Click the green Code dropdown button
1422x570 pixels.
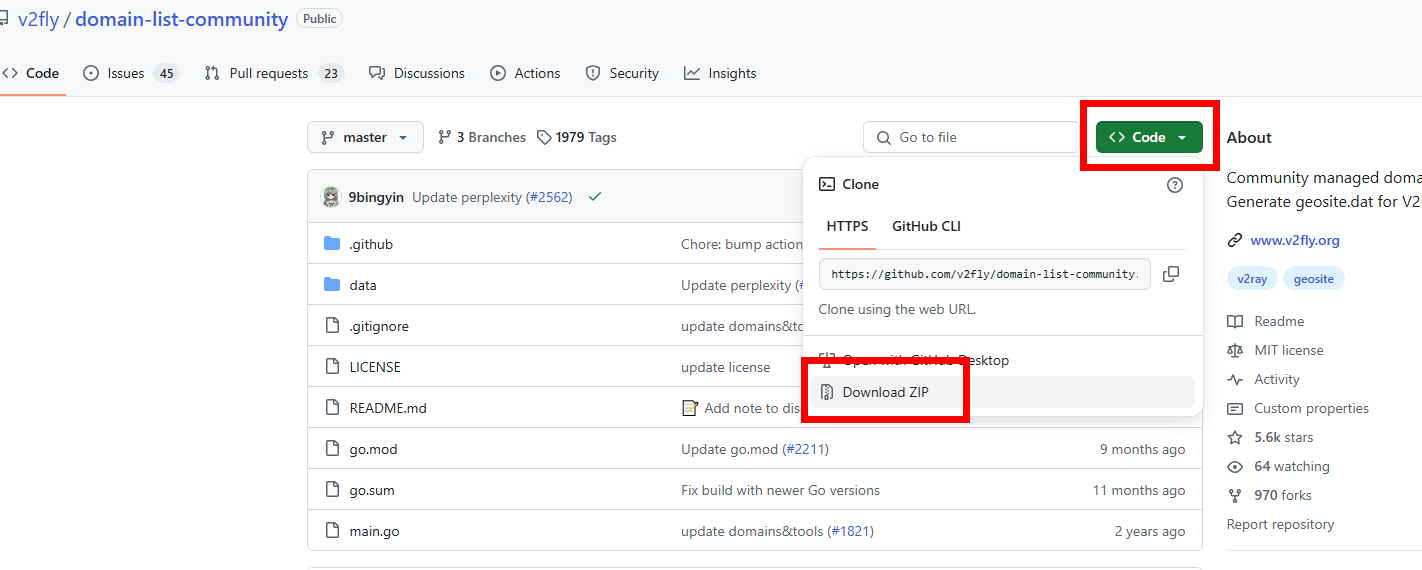point(1149,137)
